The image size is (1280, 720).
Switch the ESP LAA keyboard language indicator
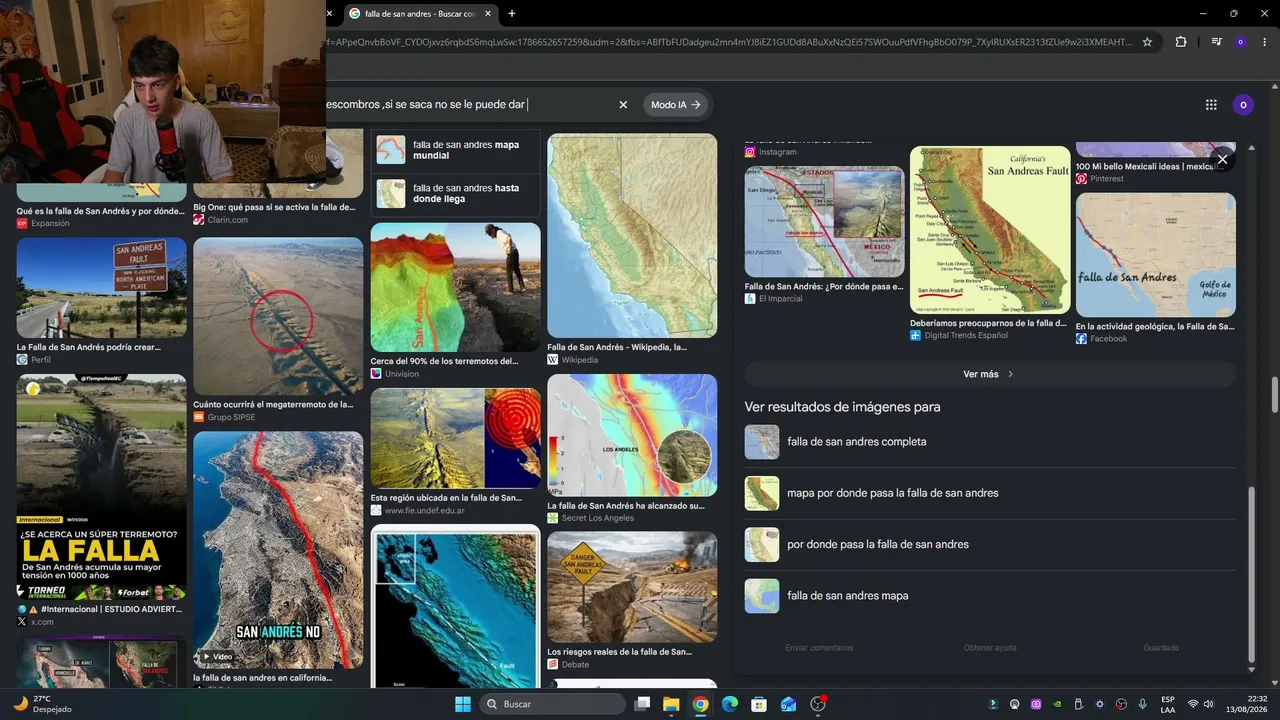[x=1168, y=704]
